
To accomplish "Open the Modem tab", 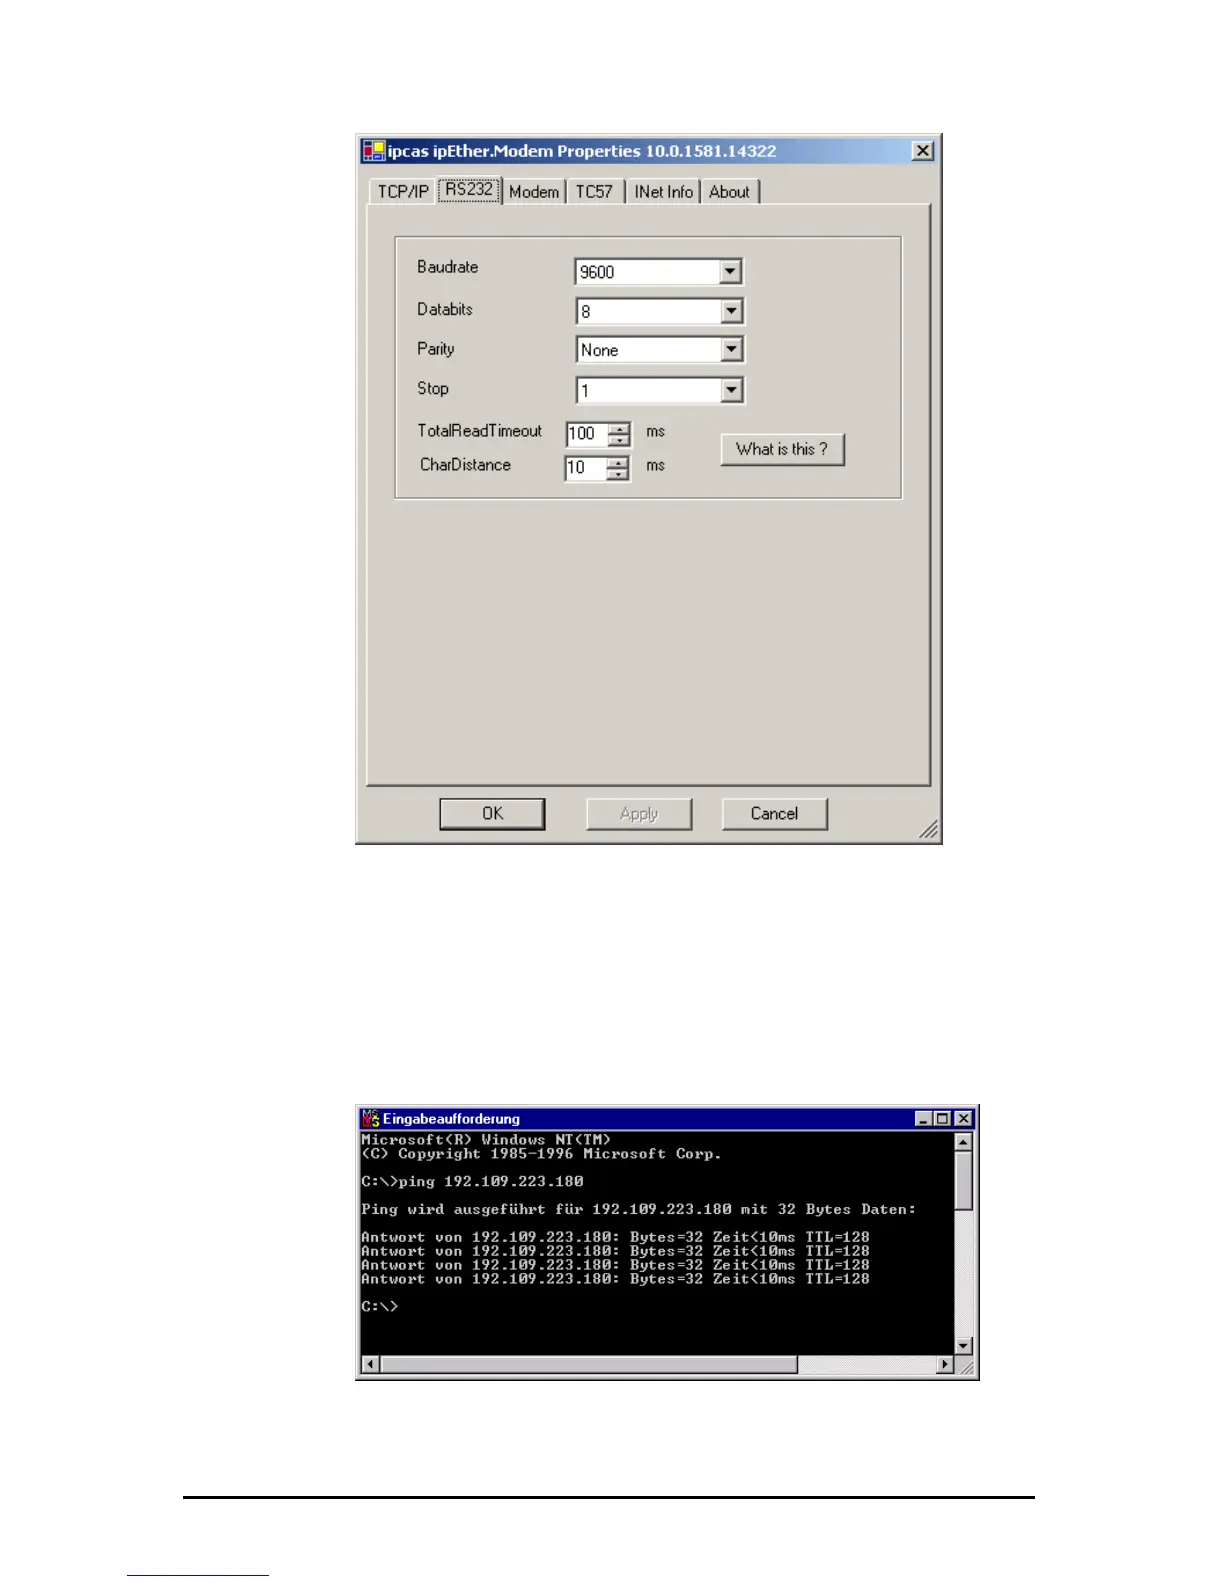I will coord(534,191).
